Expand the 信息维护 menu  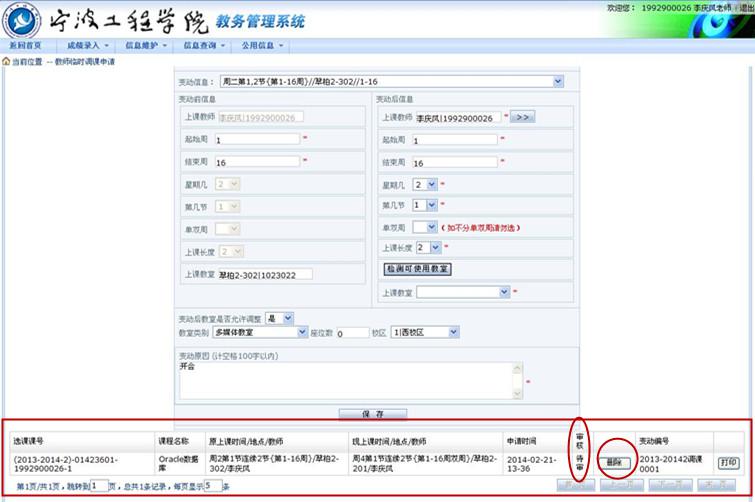coord(146,45)
